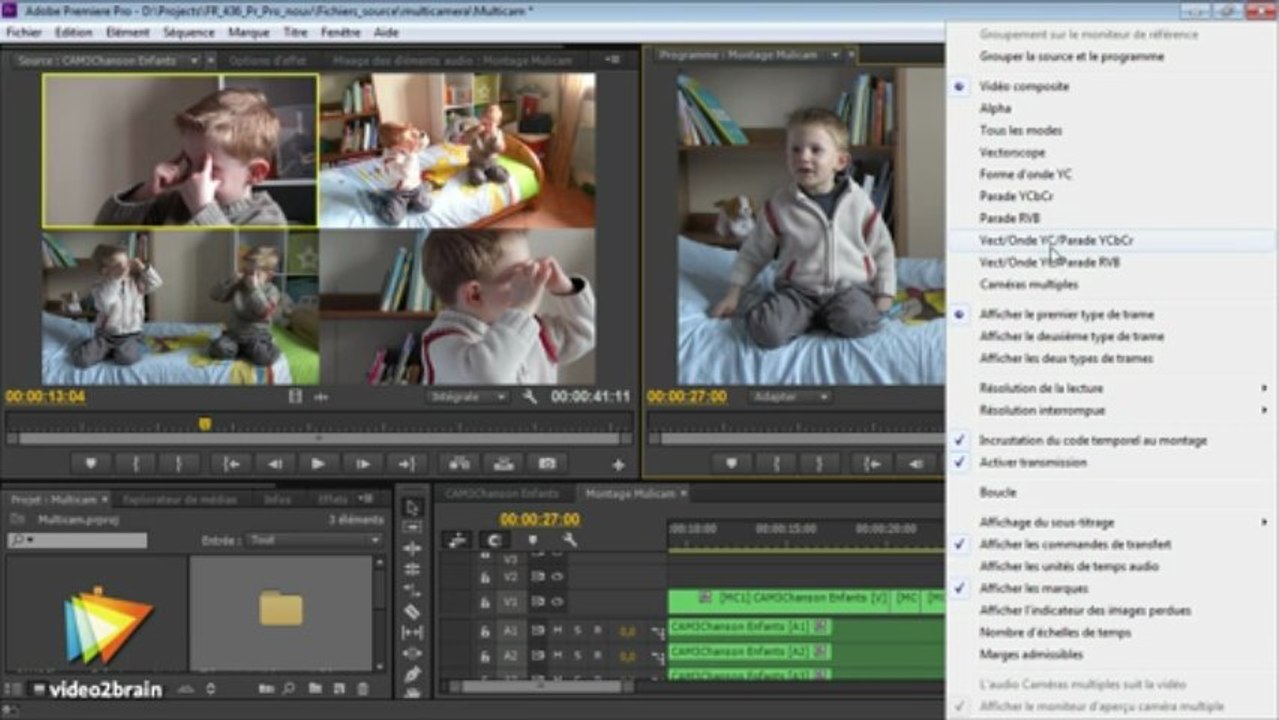Add marker from timeline header

pos(532,540)
